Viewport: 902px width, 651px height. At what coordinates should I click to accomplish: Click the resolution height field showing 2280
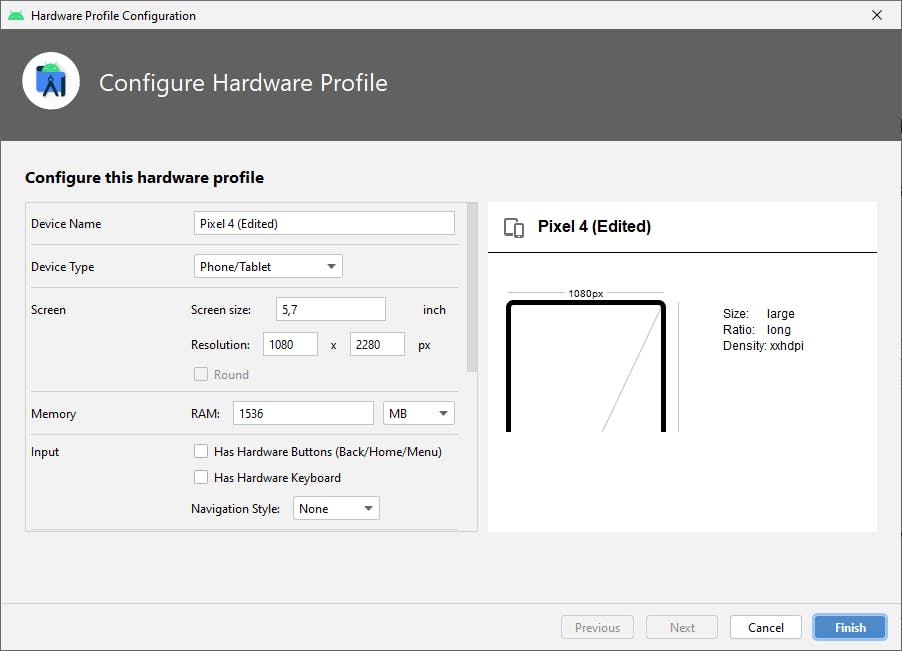coord(377,344)
